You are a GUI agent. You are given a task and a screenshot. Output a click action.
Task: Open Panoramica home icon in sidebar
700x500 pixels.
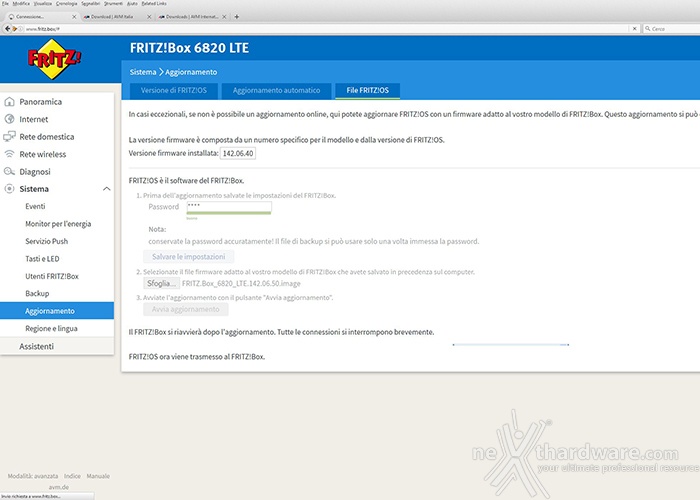(9, 102)
